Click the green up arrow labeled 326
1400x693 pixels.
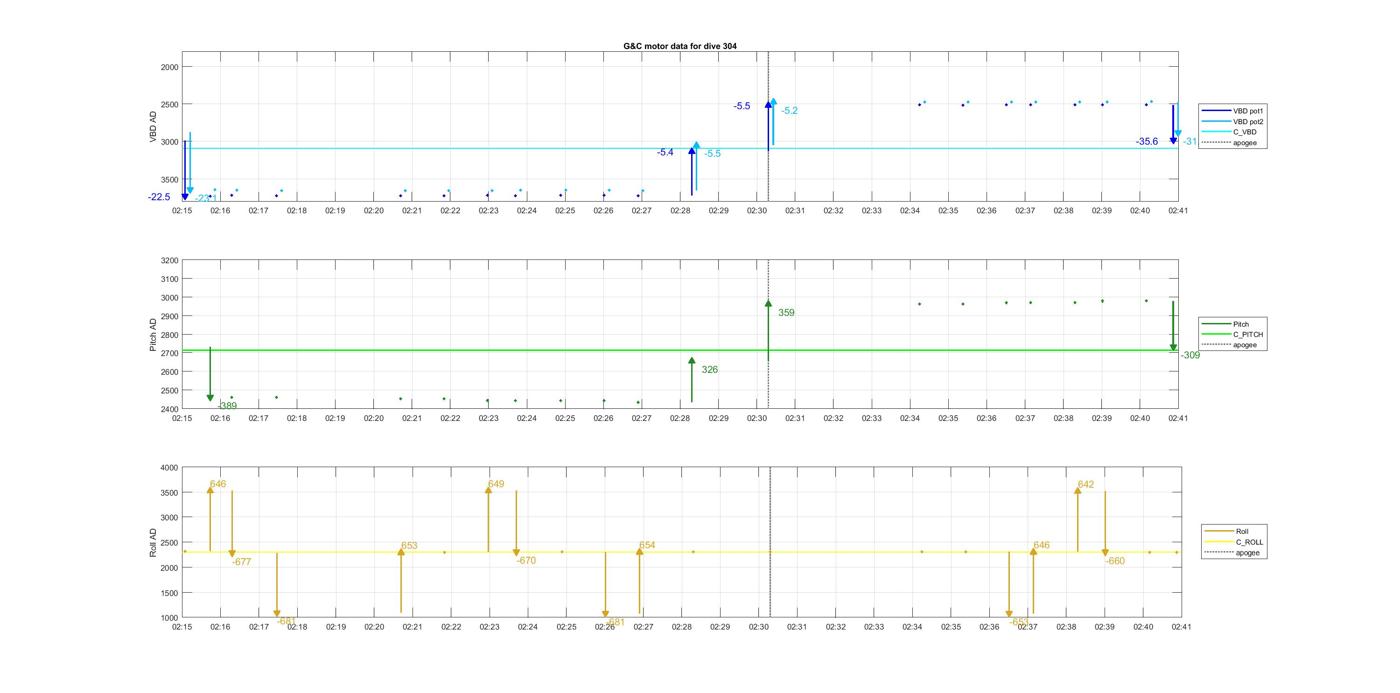point(691,380)
